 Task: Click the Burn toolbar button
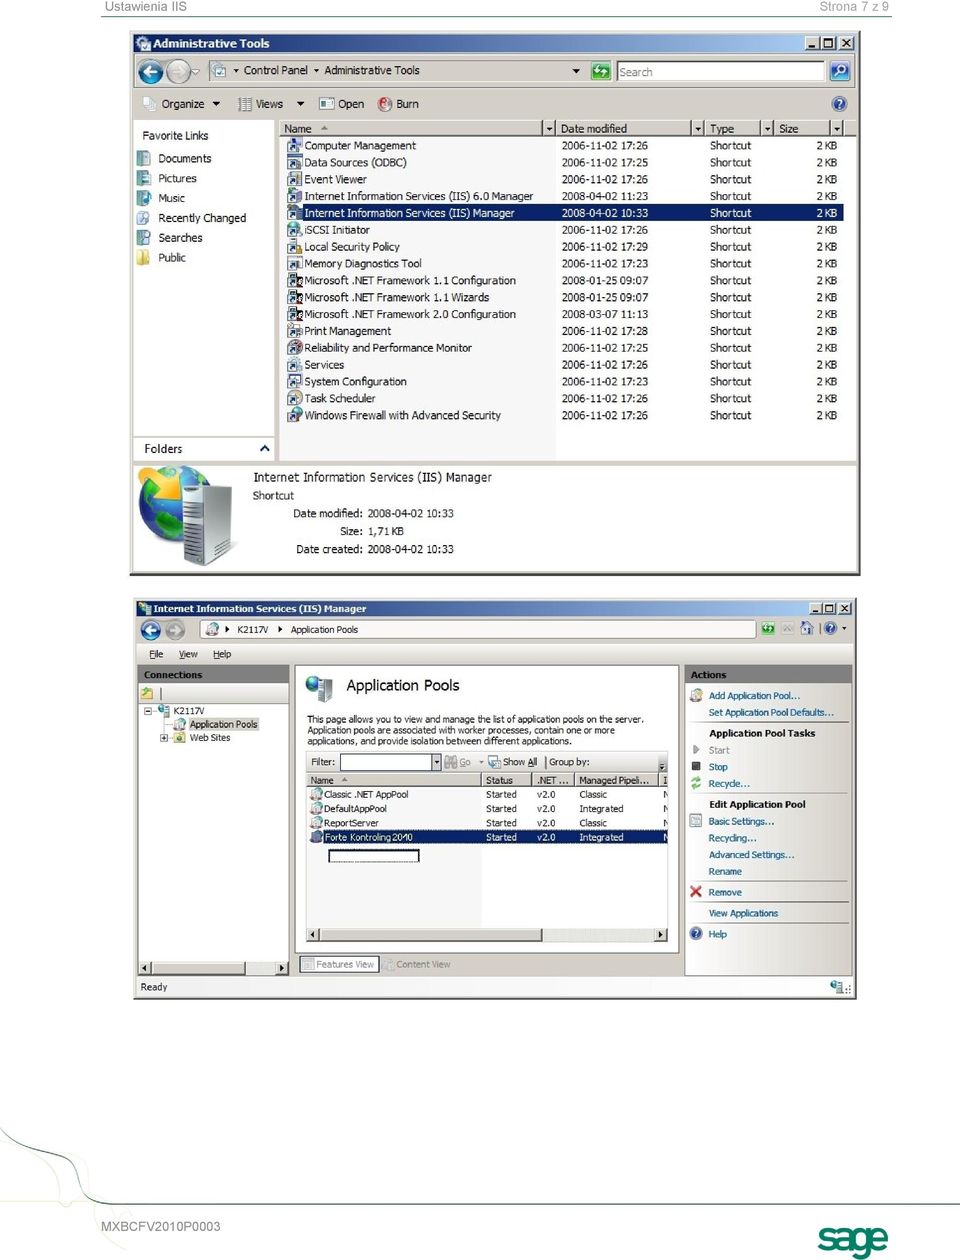click(x=398, y=104)
